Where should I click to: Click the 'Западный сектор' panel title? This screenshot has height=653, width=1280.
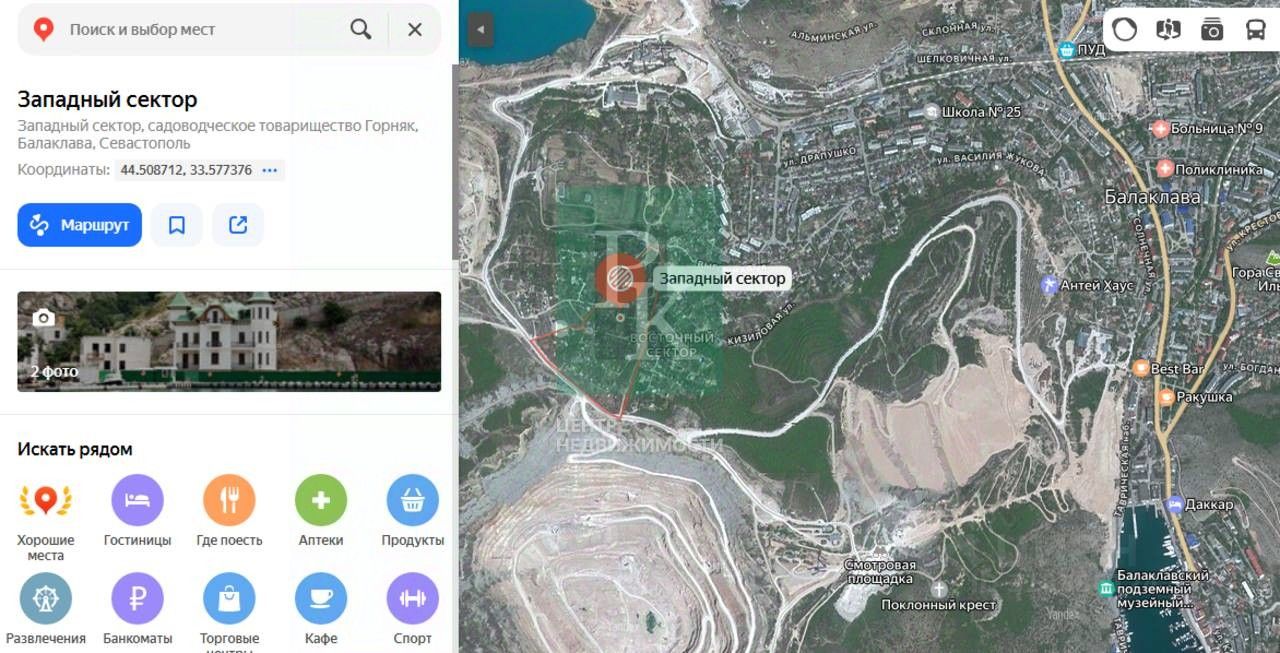point(107,100)
